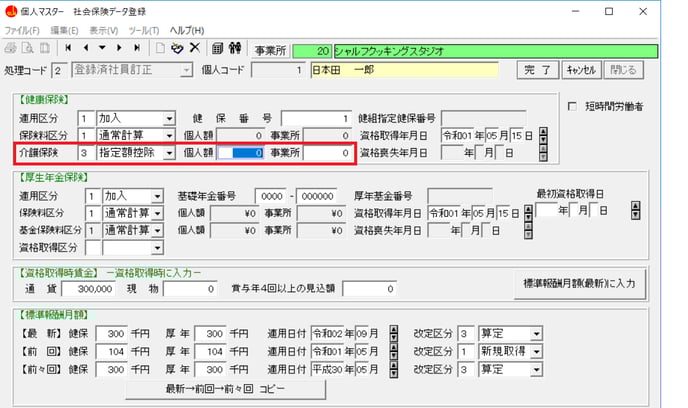
Task: Click the キャンセル button
Action: 581,70
